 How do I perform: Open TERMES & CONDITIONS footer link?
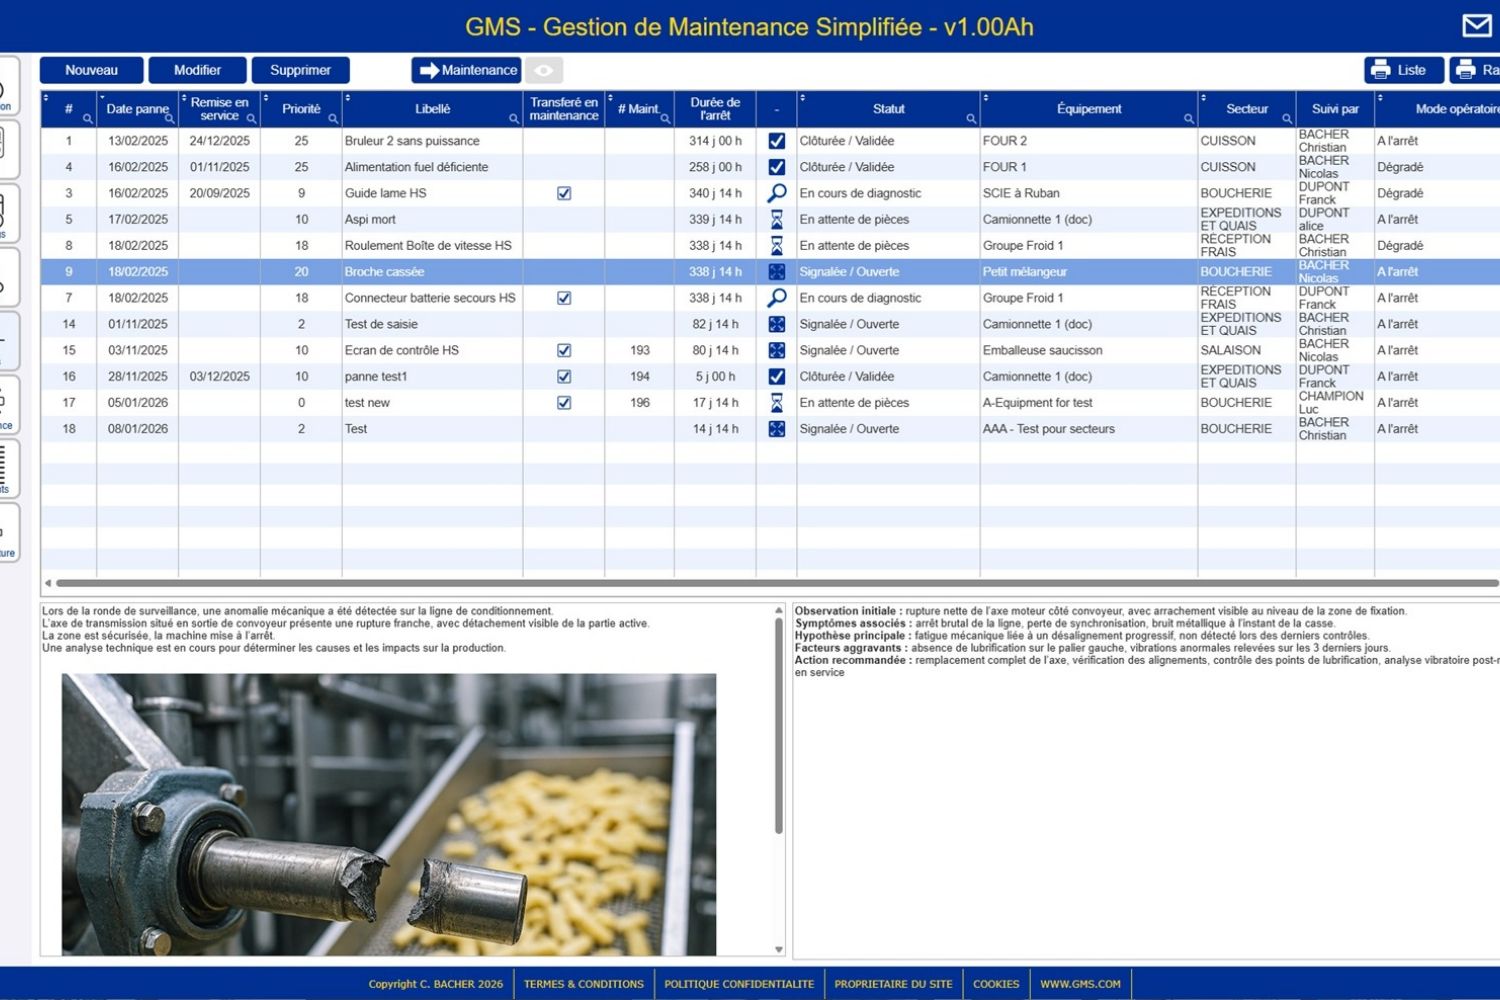click(x=583, y=984)
